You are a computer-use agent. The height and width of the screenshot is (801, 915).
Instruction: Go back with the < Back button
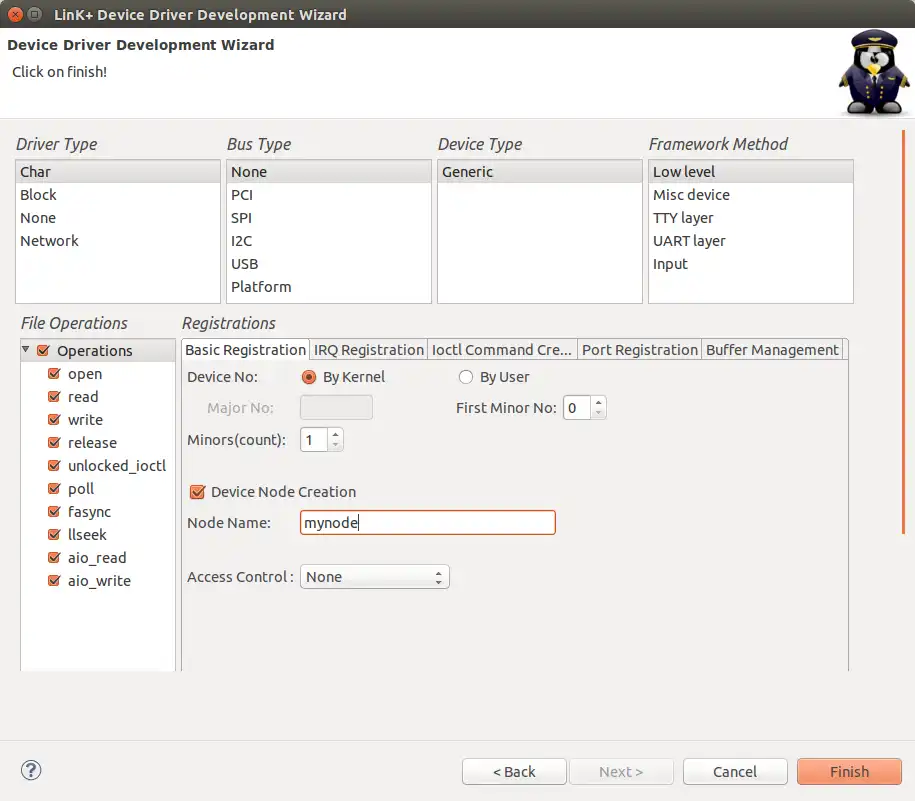click(x=514, y=771)
